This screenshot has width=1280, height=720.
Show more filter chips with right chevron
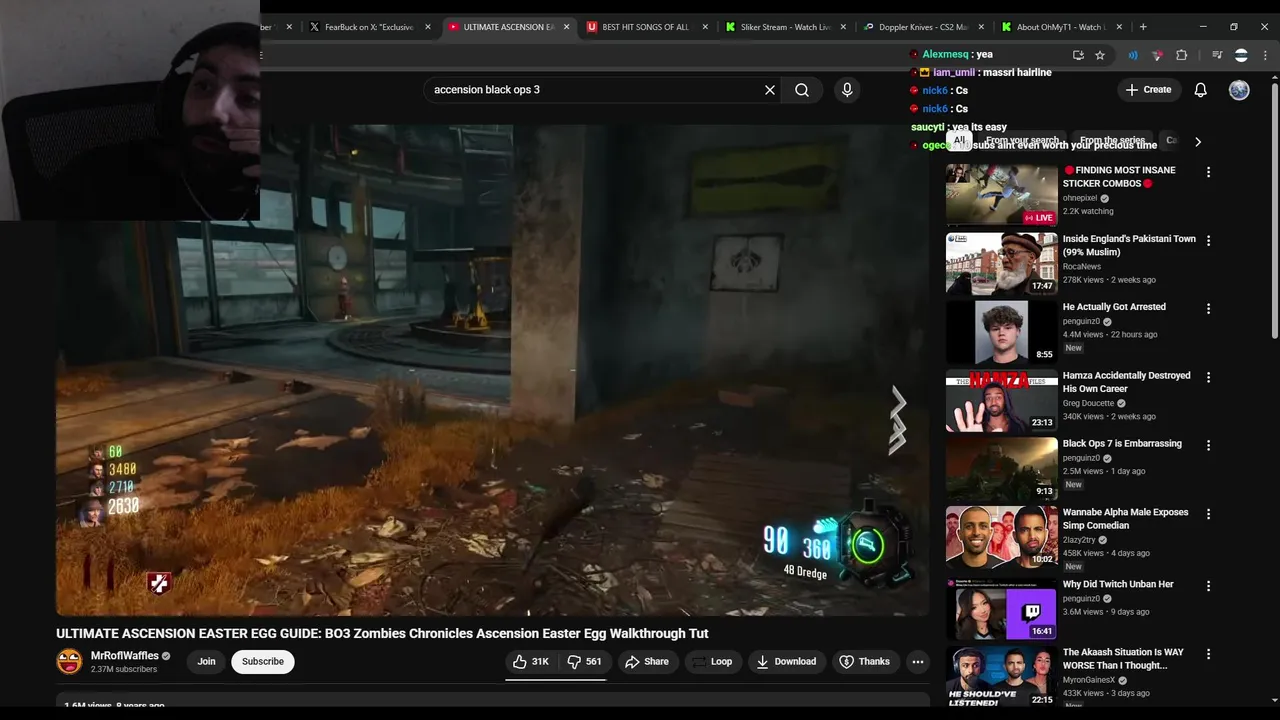[x=1198, y=142]
